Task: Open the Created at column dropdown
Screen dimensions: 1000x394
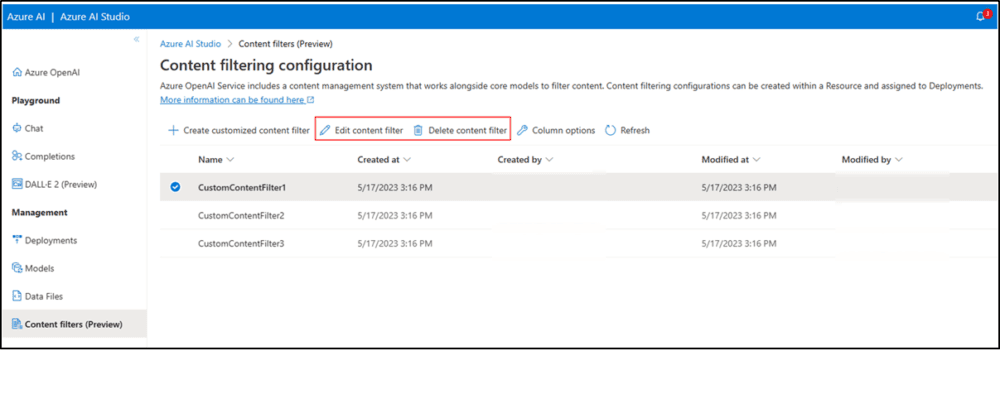Action: pyautogui.click(x=407, y=159)
